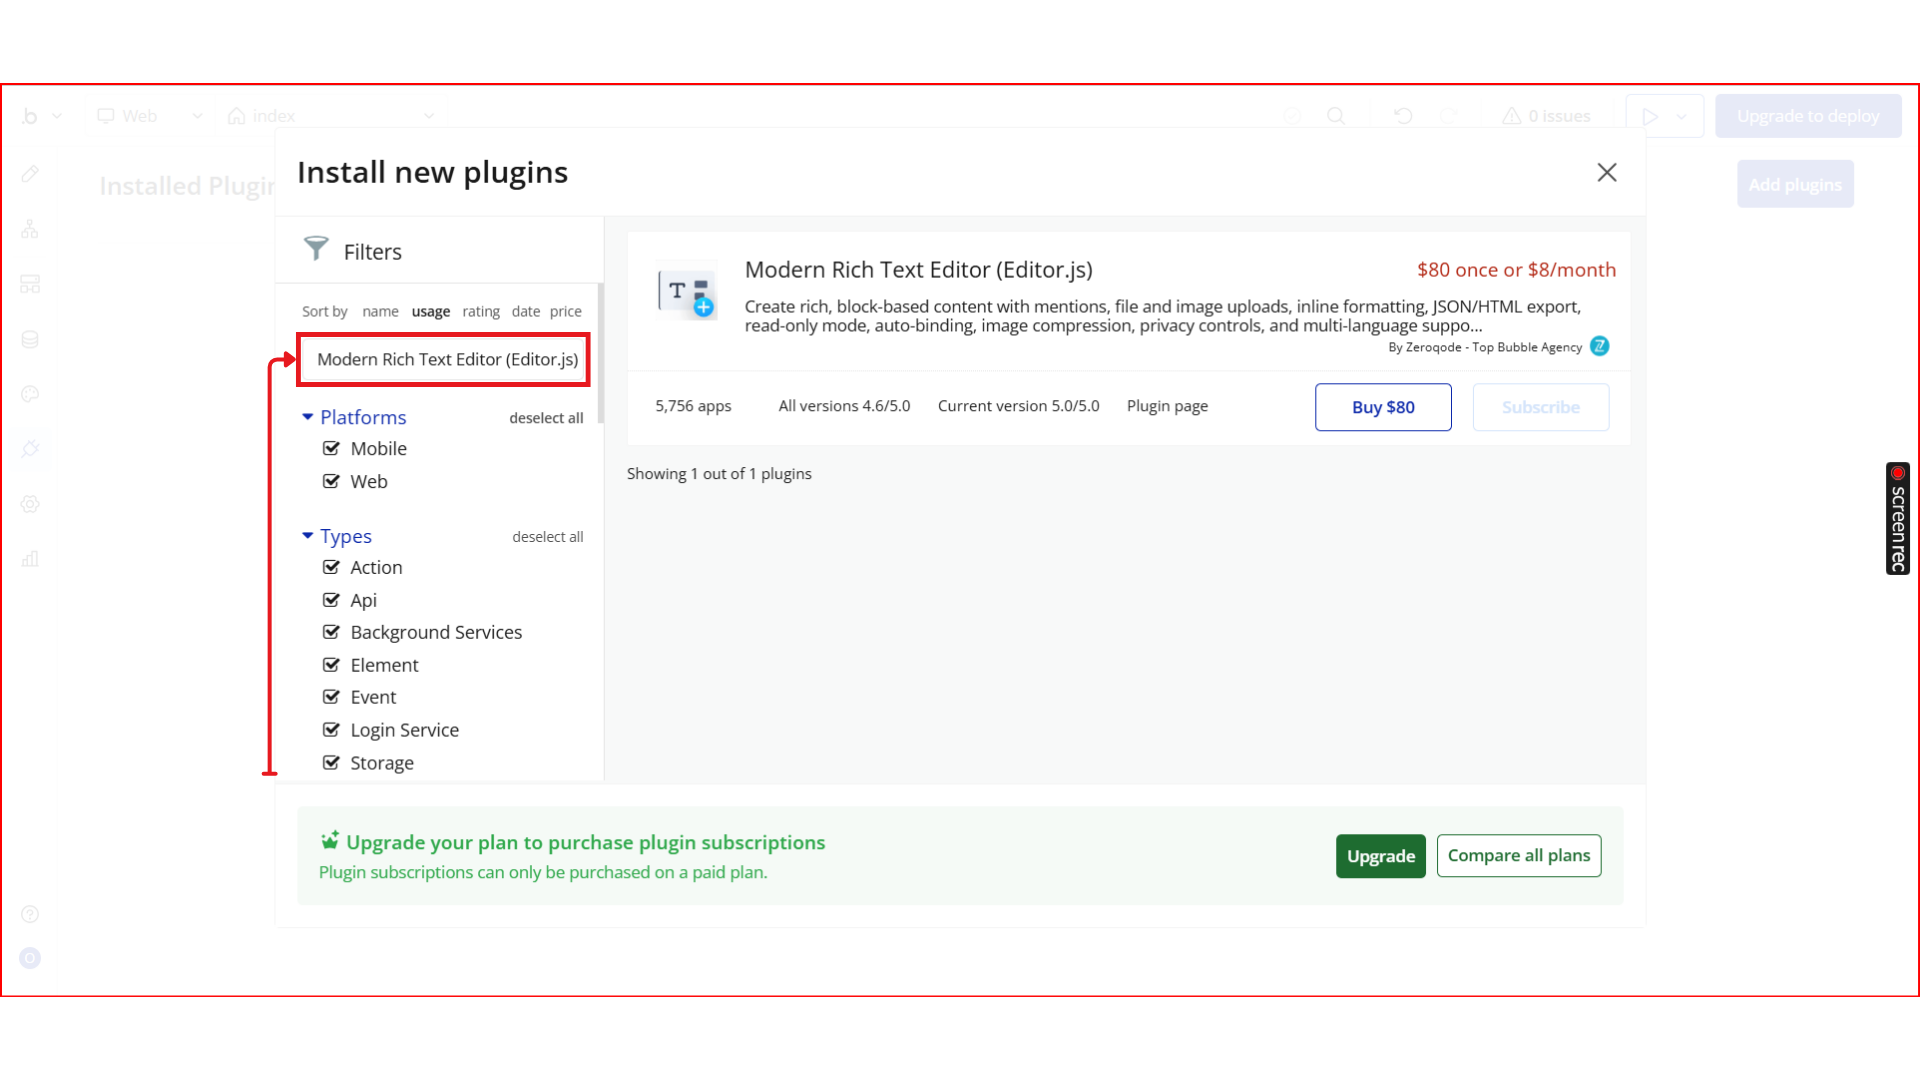Viewport: 1920px width, 1080px height.
Task: Sort plugins by rating
Action: [480, 311]
